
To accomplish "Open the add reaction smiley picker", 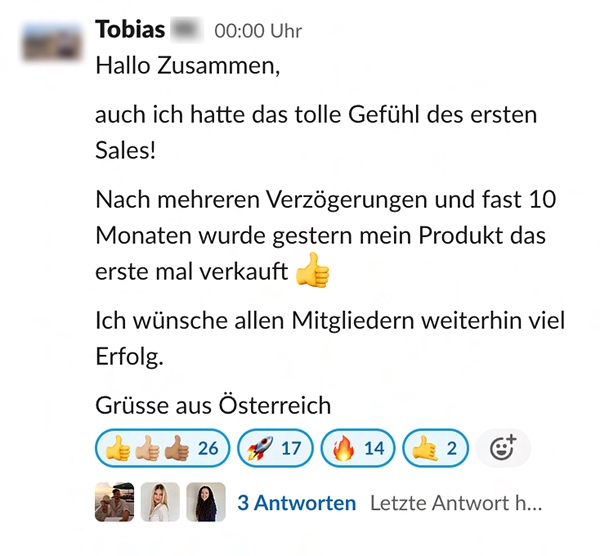I will [x=503, y=448].
